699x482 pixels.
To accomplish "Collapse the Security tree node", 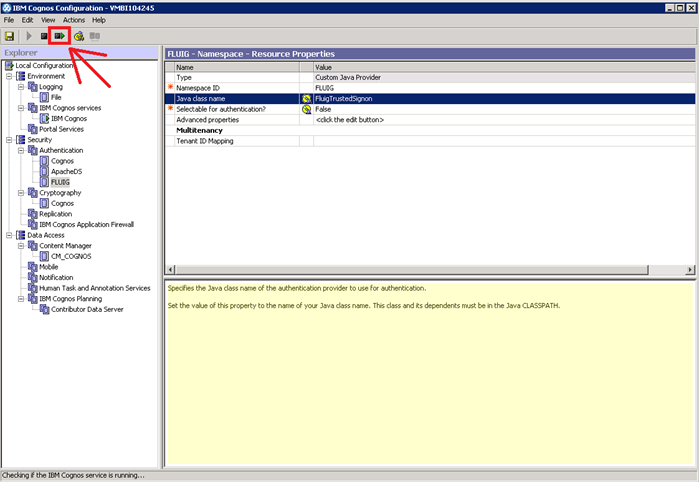I will pos(9,140).
